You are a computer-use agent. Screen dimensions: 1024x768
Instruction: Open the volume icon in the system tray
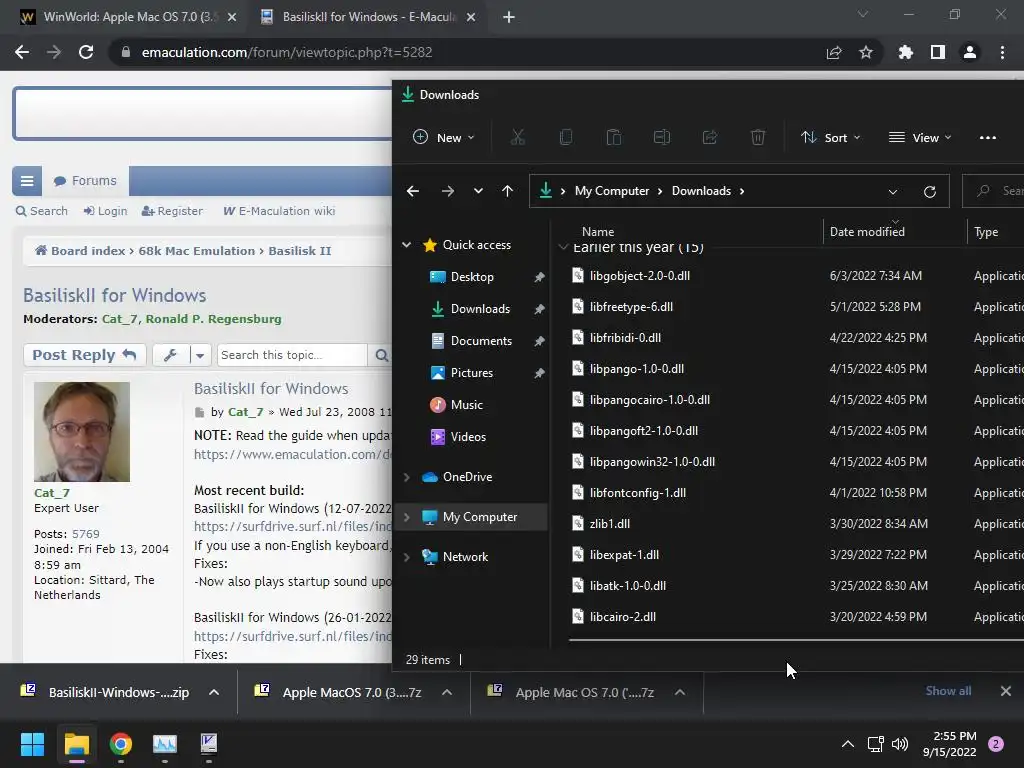(x=900, y=744)
